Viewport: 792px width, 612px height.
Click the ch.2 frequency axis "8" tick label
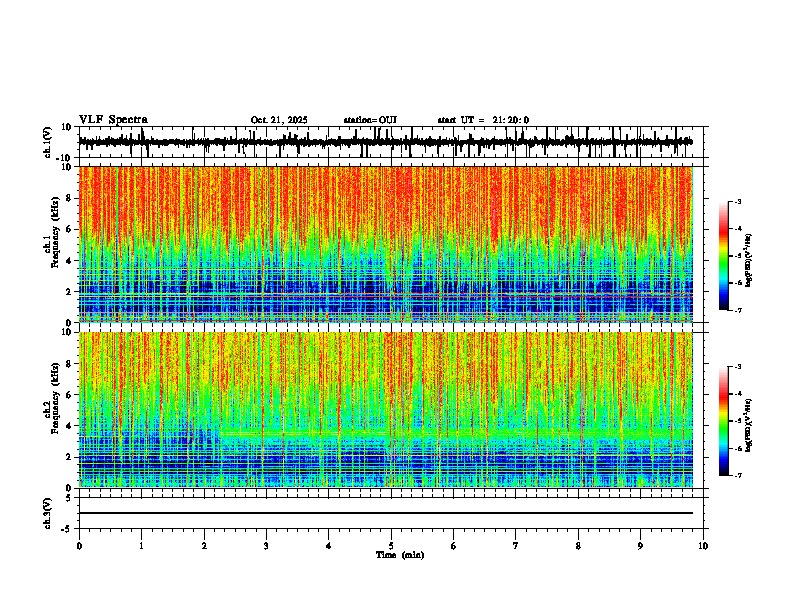[x=69, y=364]
